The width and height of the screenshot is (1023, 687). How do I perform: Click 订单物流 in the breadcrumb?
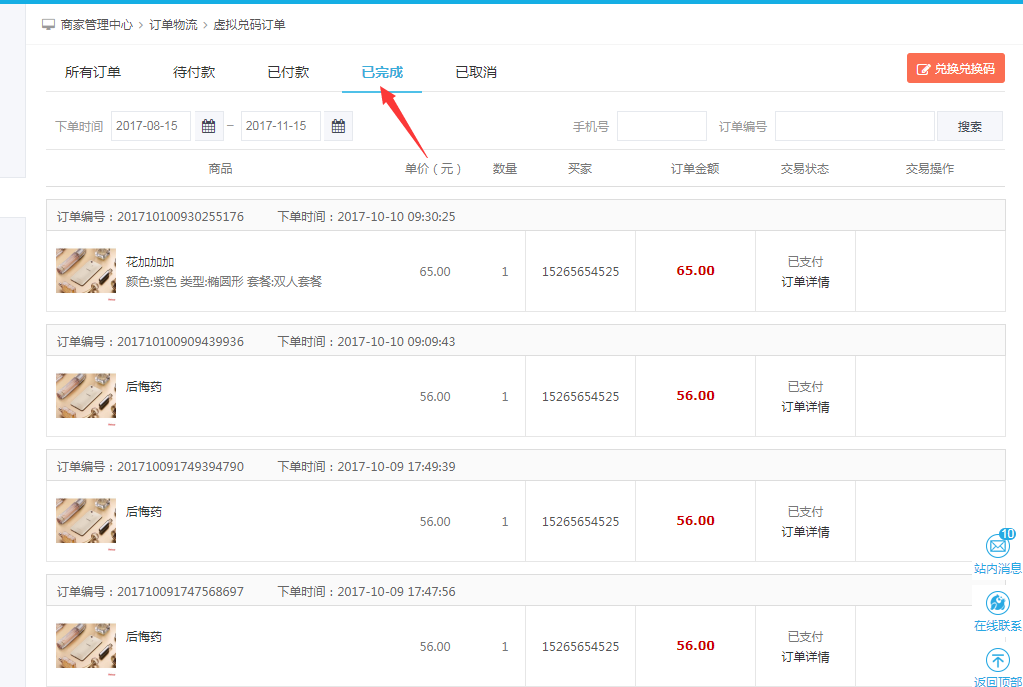pyautogui.click(x=173, y=24)
